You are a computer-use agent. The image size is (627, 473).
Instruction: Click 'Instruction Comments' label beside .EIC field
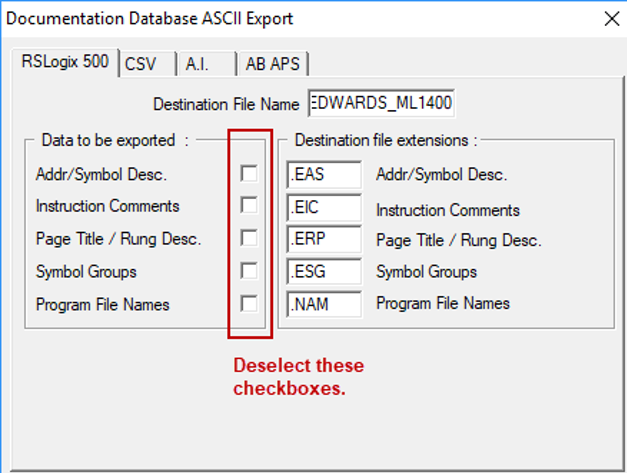tap(448, 210)
